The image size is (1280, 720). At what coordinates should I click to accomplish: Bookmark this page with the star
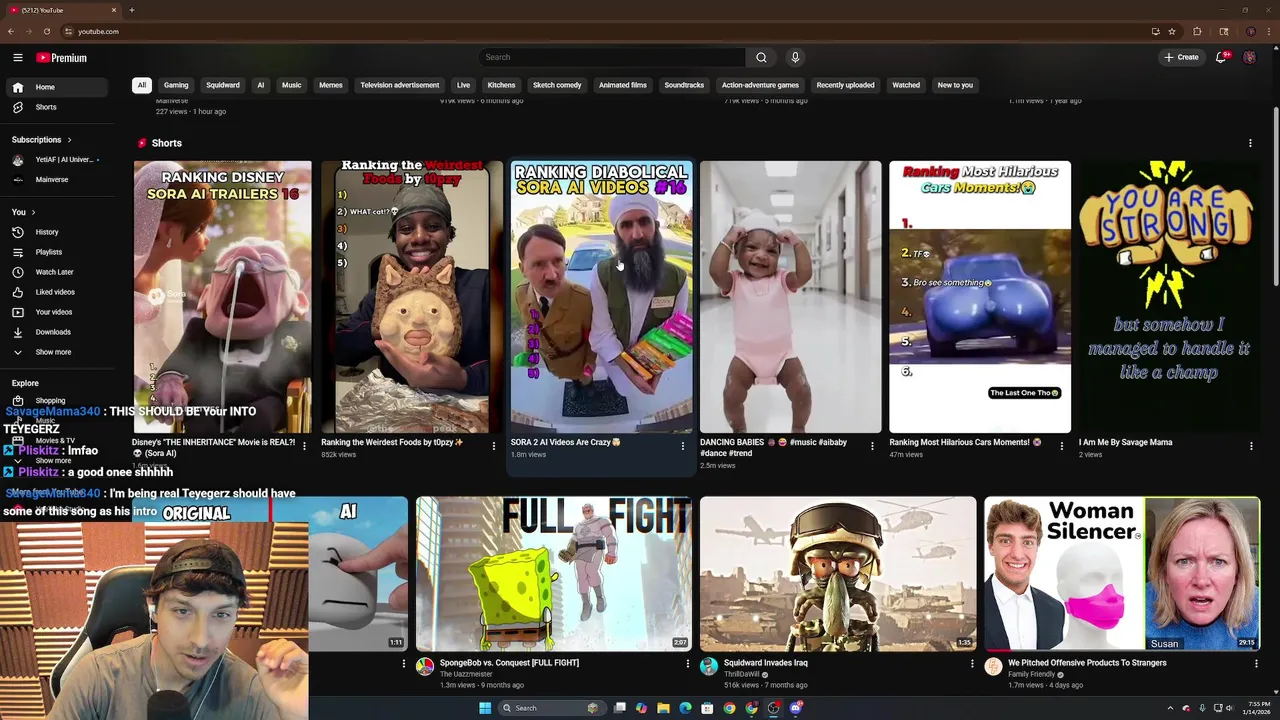tap(1171, 31)
